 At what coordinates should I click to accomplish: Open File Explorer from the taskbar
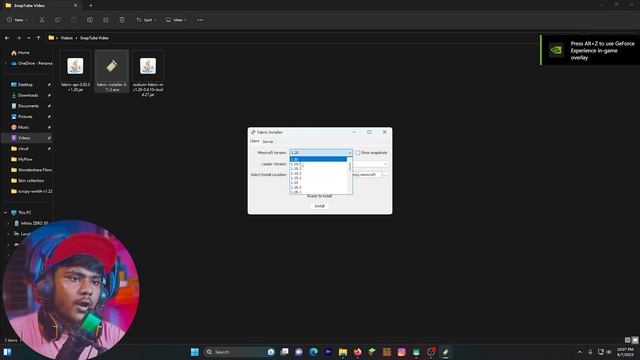[x=343, y=352]
